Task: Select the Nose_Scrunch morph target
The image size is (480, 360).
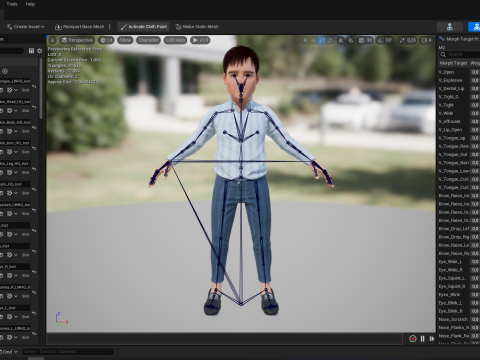Action: tap(454, 319)
